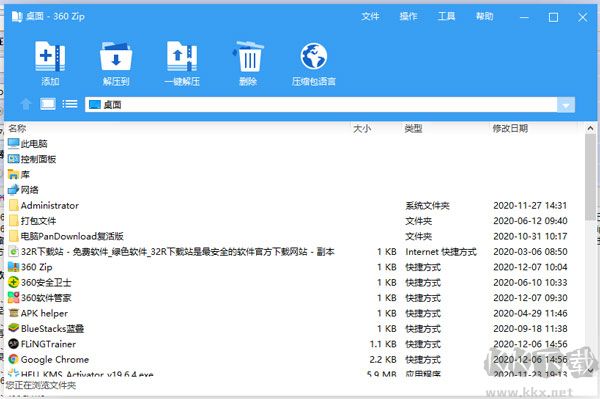600x399 pixels.
Task: Click the date 2020-04-29 11:46
Action: 530,313
